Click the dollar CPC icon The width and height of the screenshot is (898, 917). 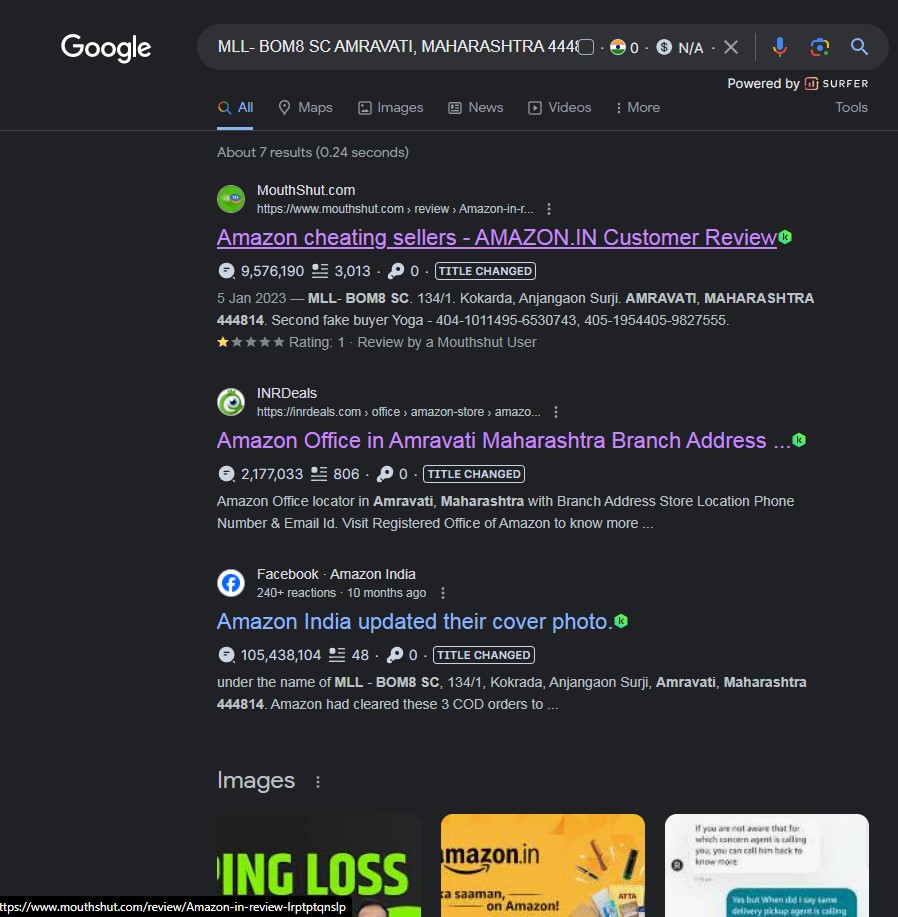point(664,47)
